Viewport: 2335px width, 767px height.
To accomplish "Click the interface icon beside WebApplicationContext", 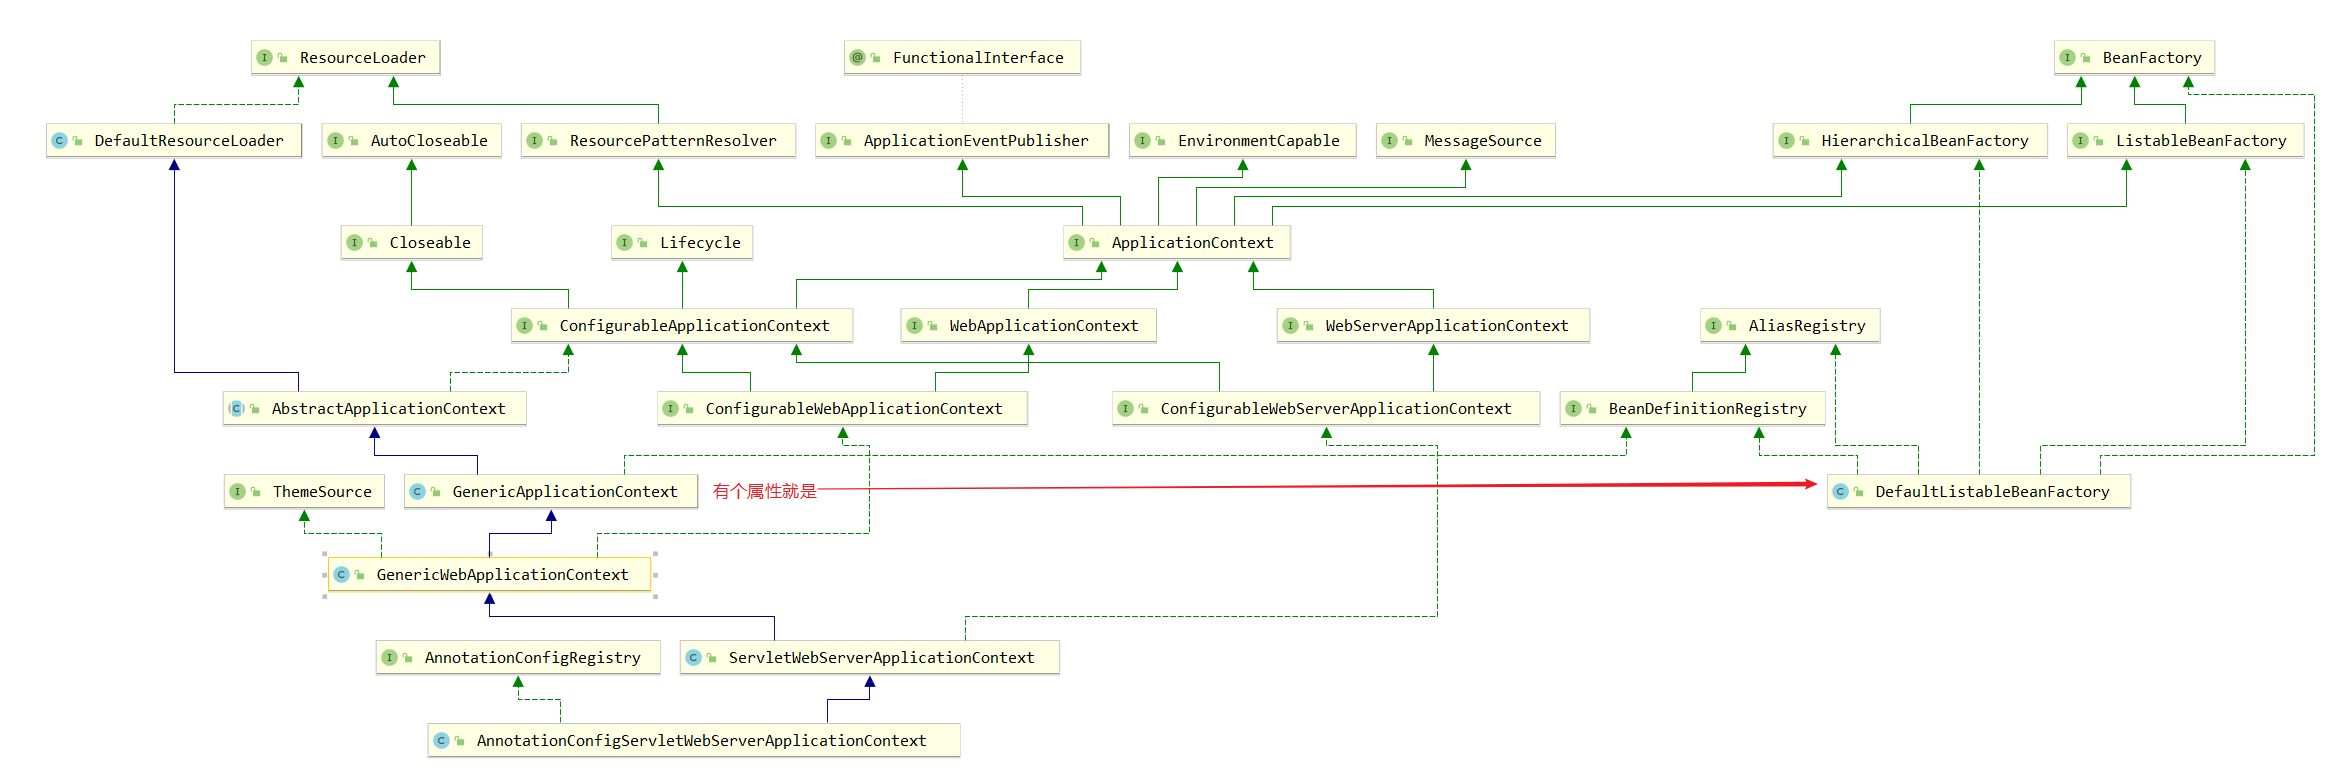I will point(914,326).
